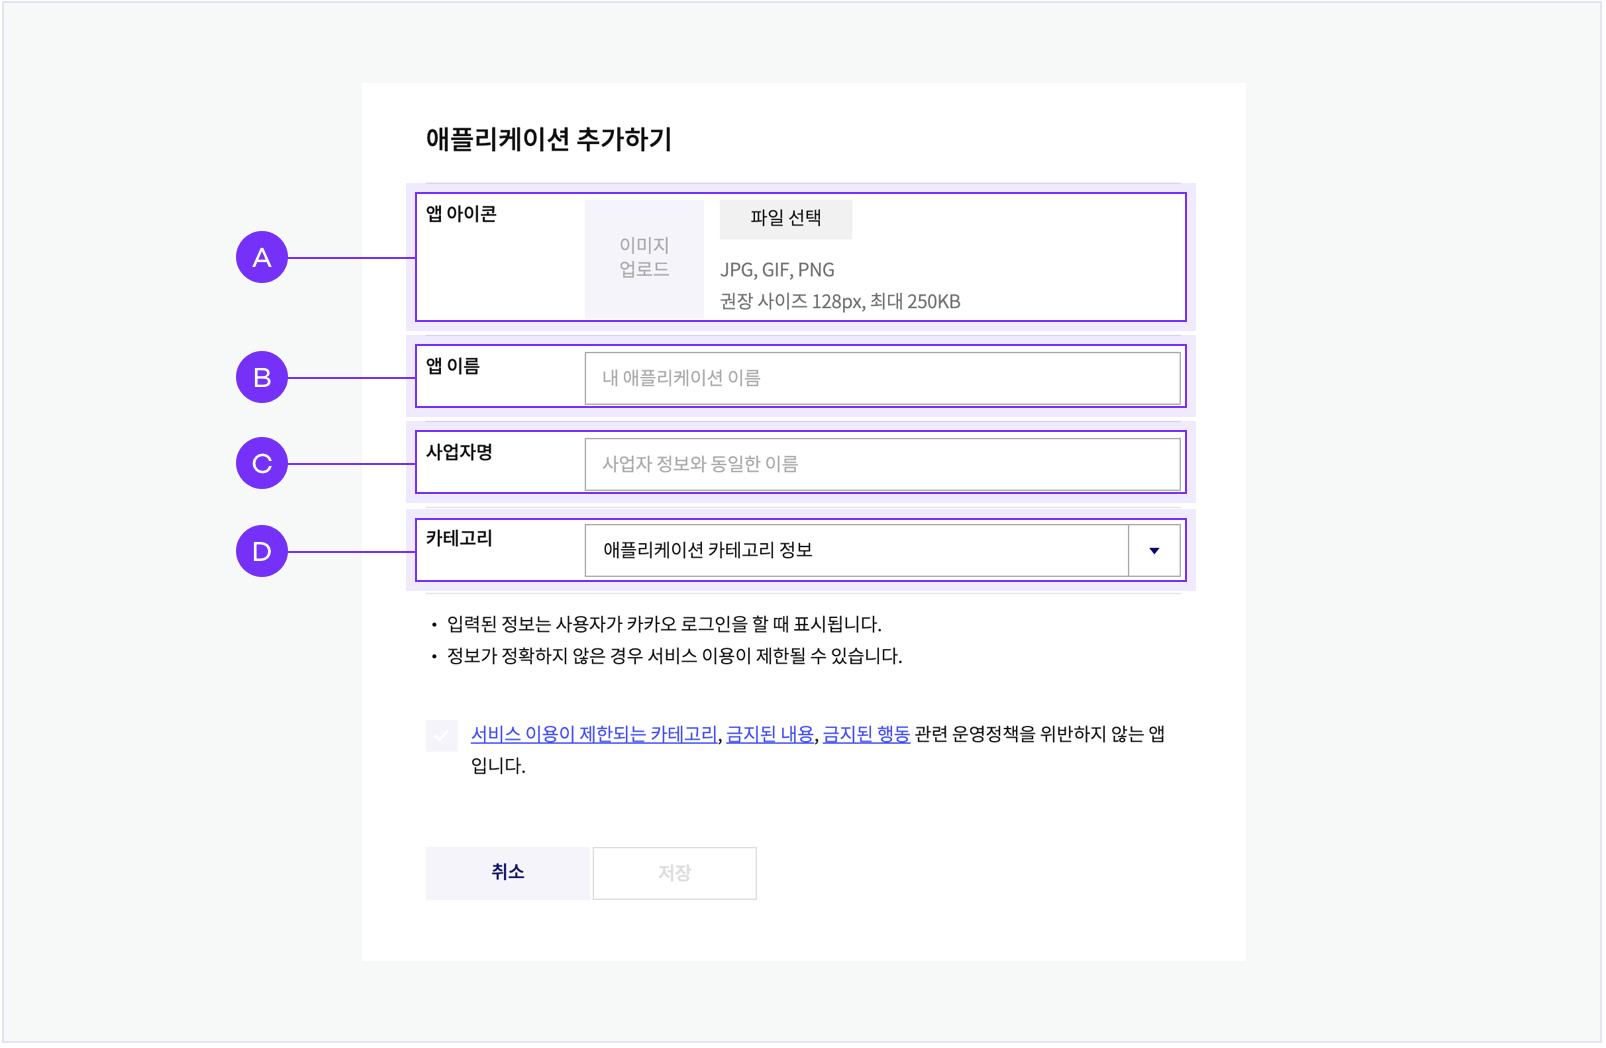Click the purple D annotation marker
This screenshot has width=1606, height=1048.
[262, 552]
